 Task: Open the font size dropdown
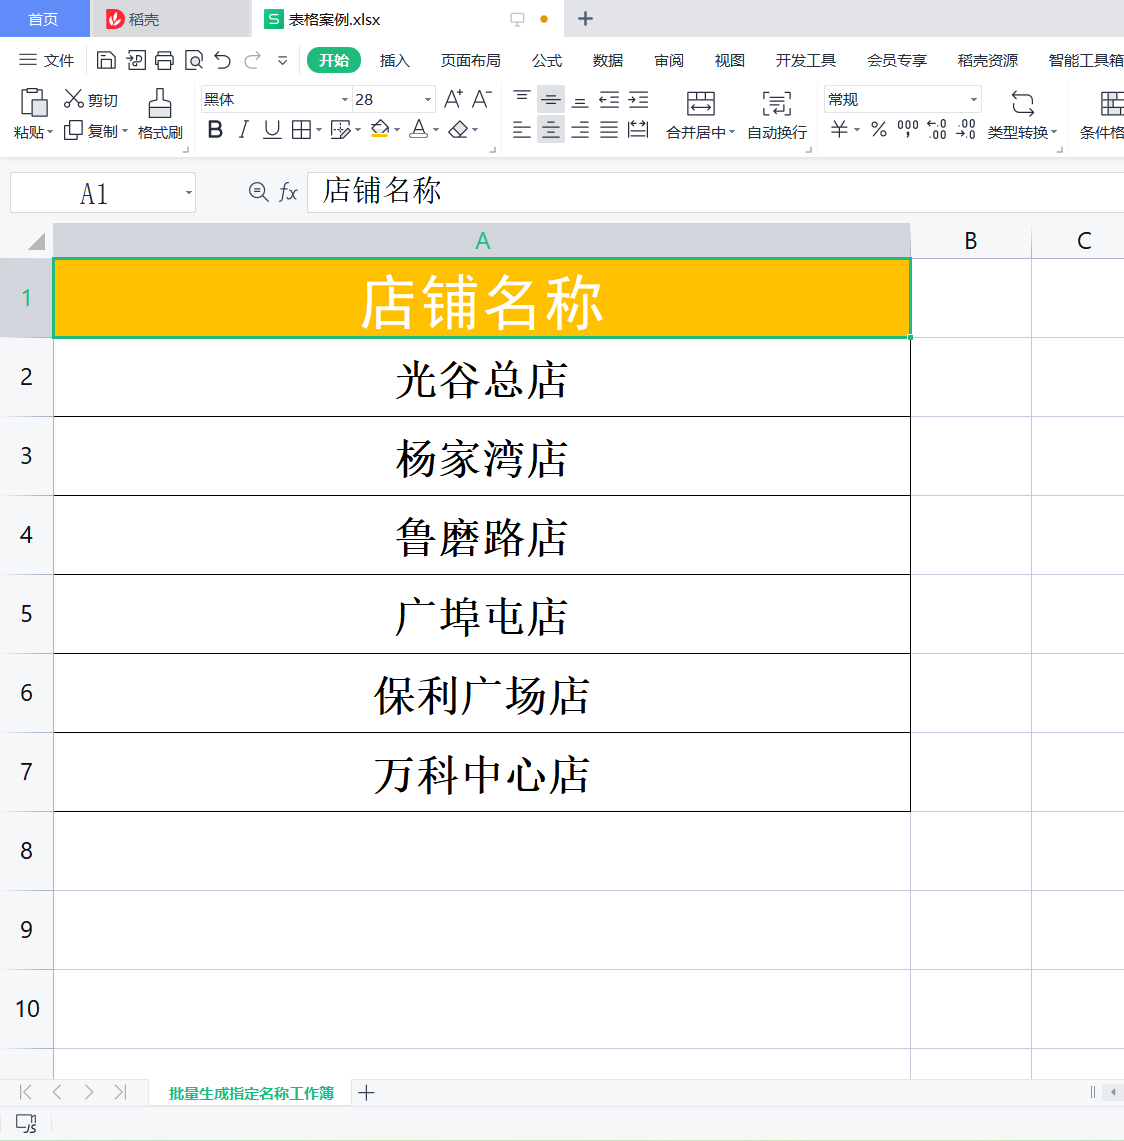click(428, 100)
